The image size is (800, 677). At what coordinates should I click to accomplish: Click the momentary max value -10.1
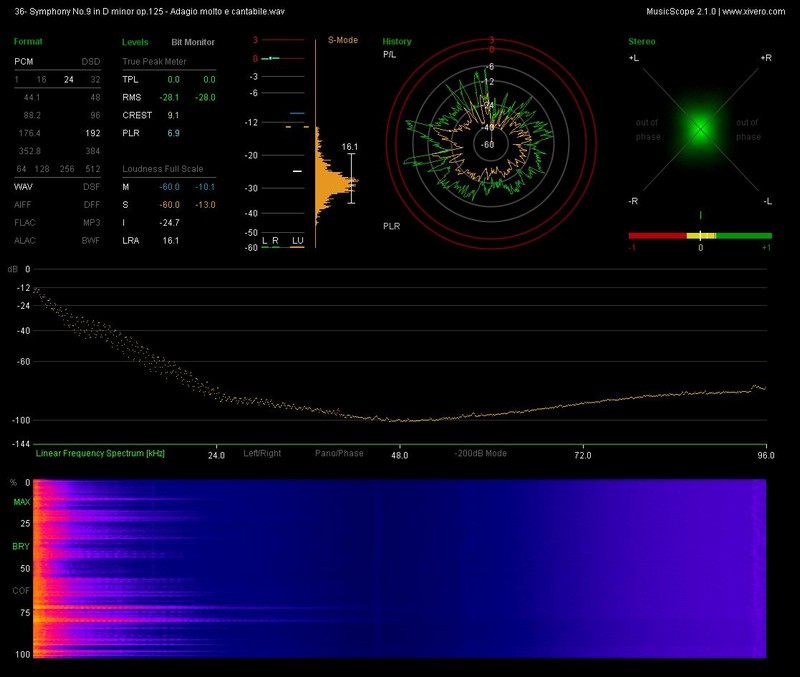(205, 187)
